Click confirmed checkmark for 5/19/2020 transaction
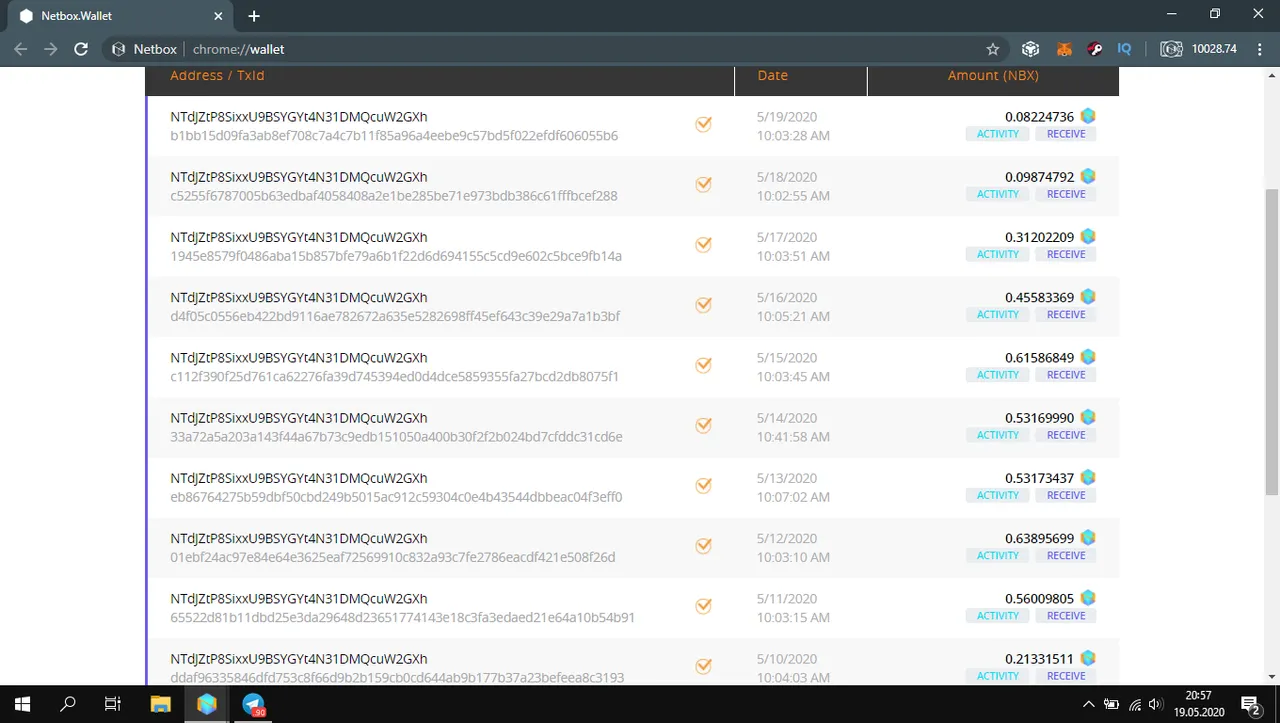 pos(703,124)
